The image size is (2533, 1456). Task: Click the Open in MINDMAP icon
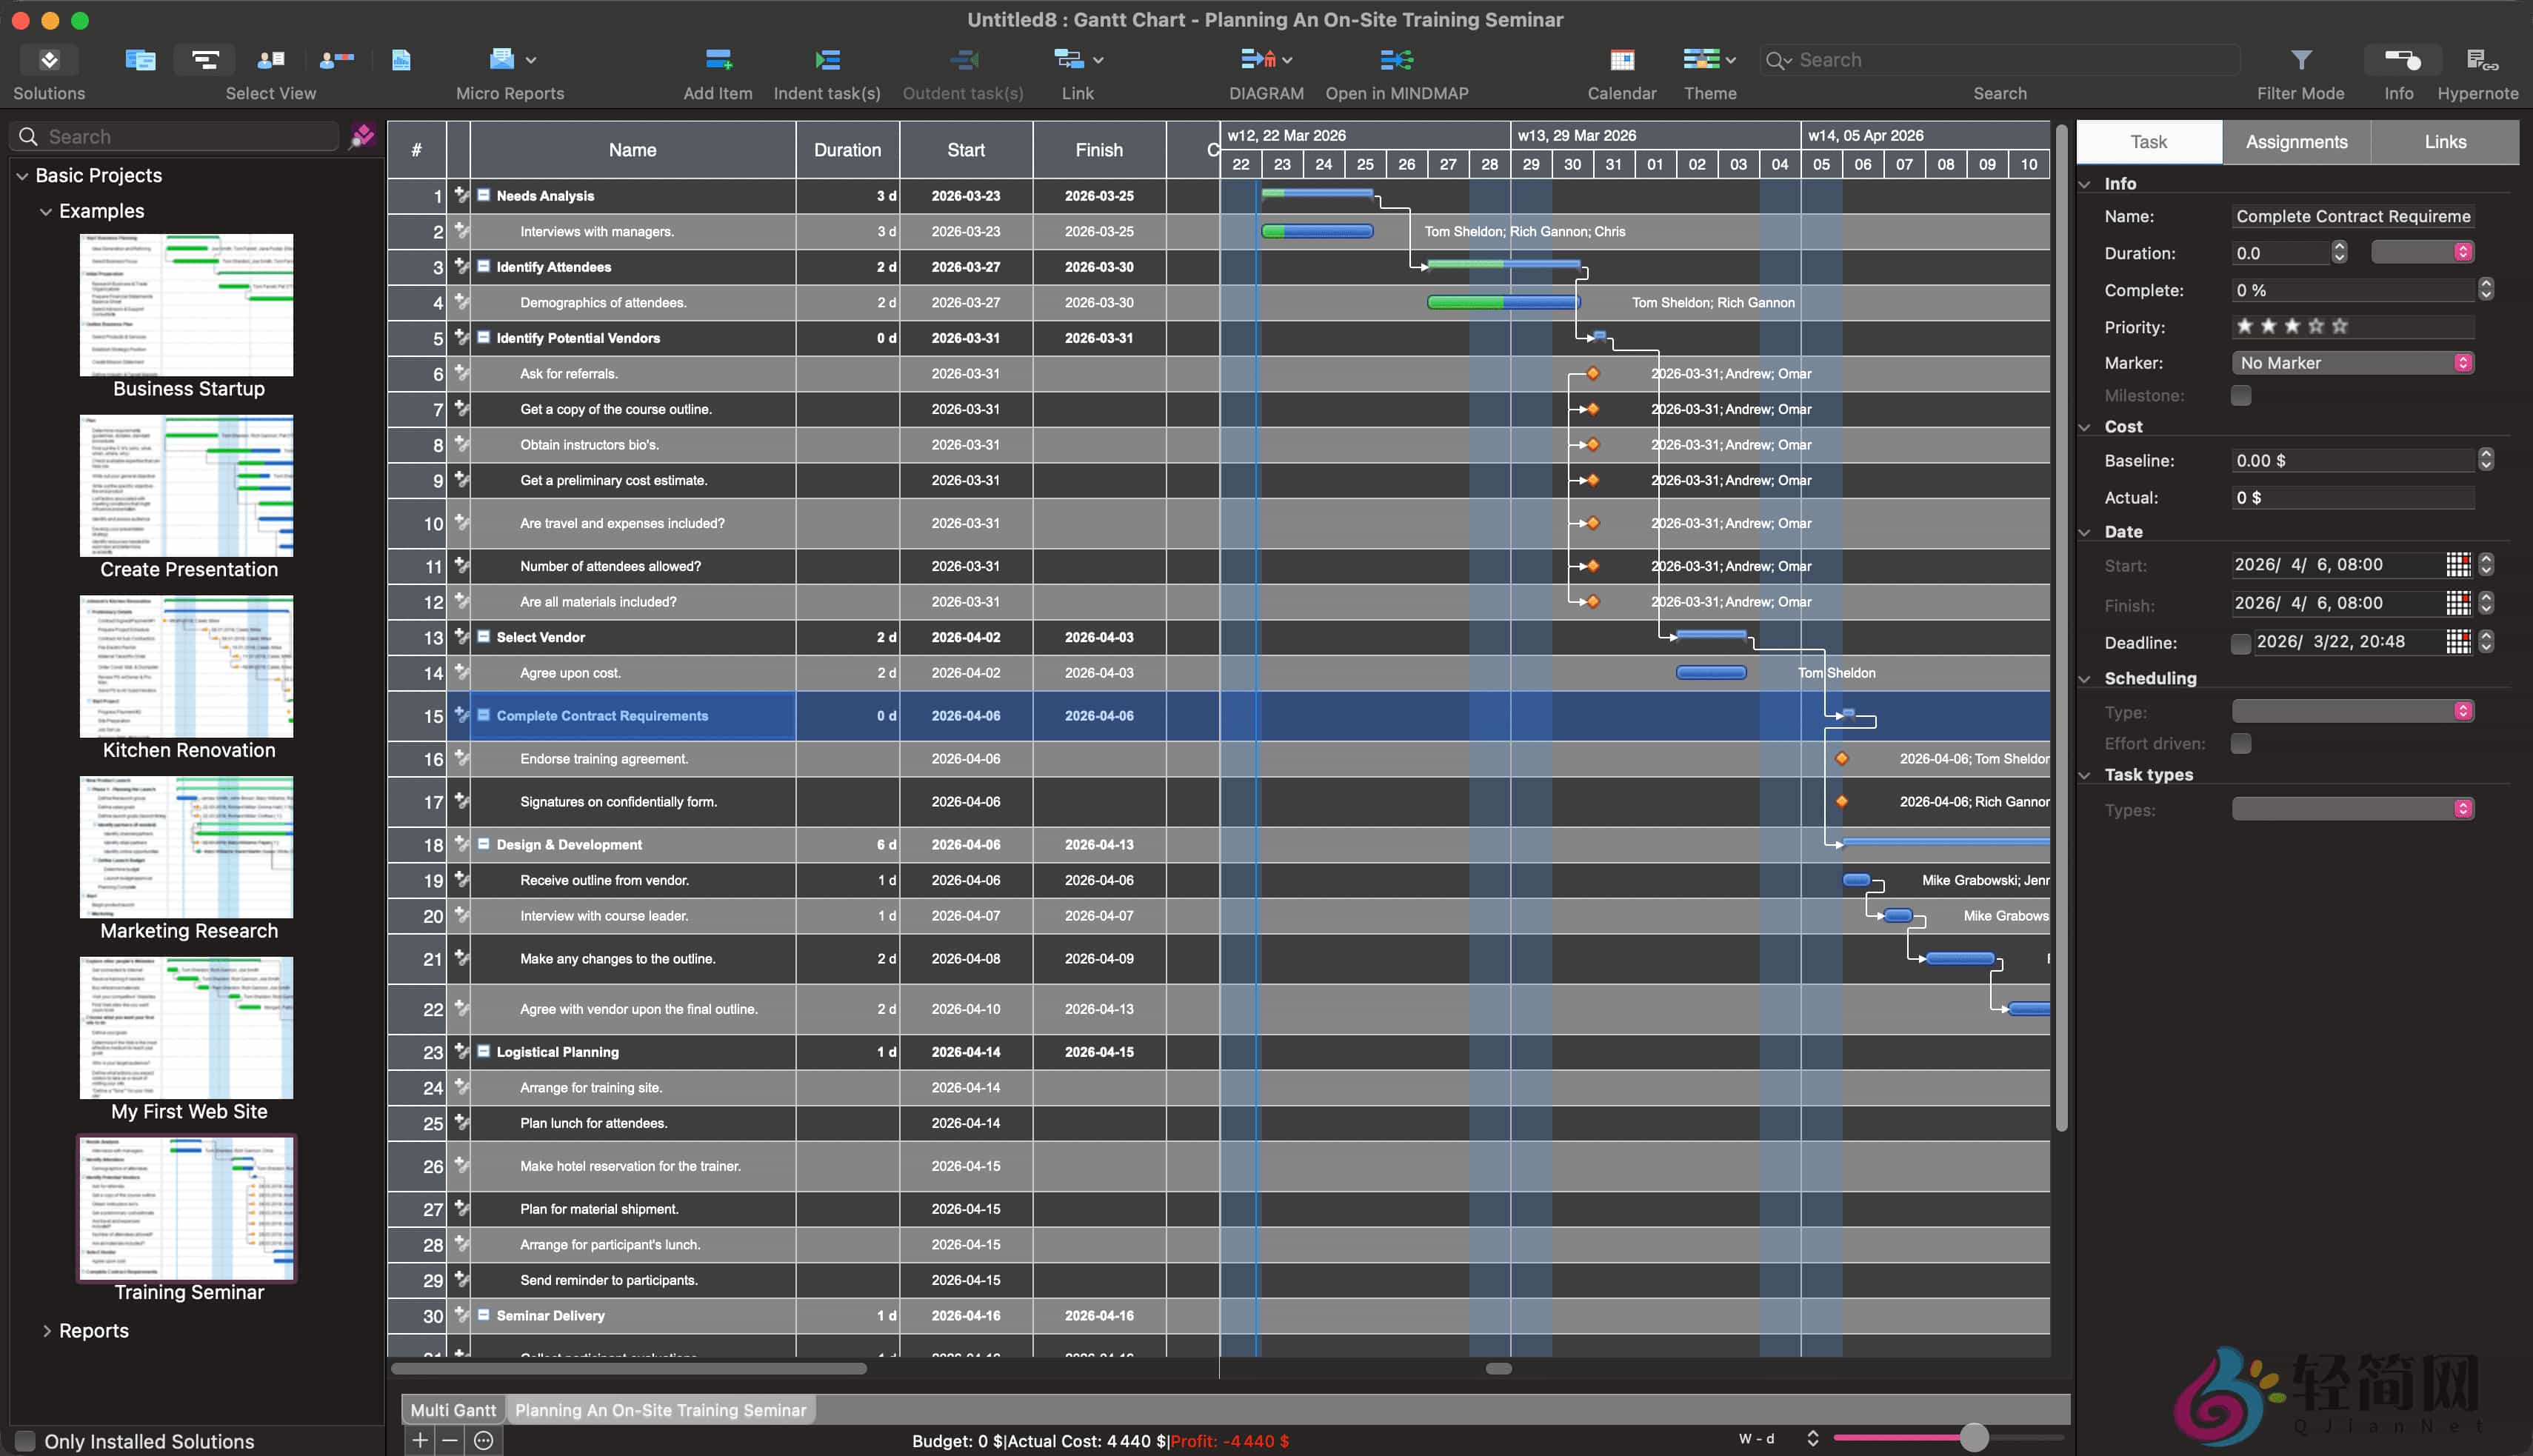1395,60
